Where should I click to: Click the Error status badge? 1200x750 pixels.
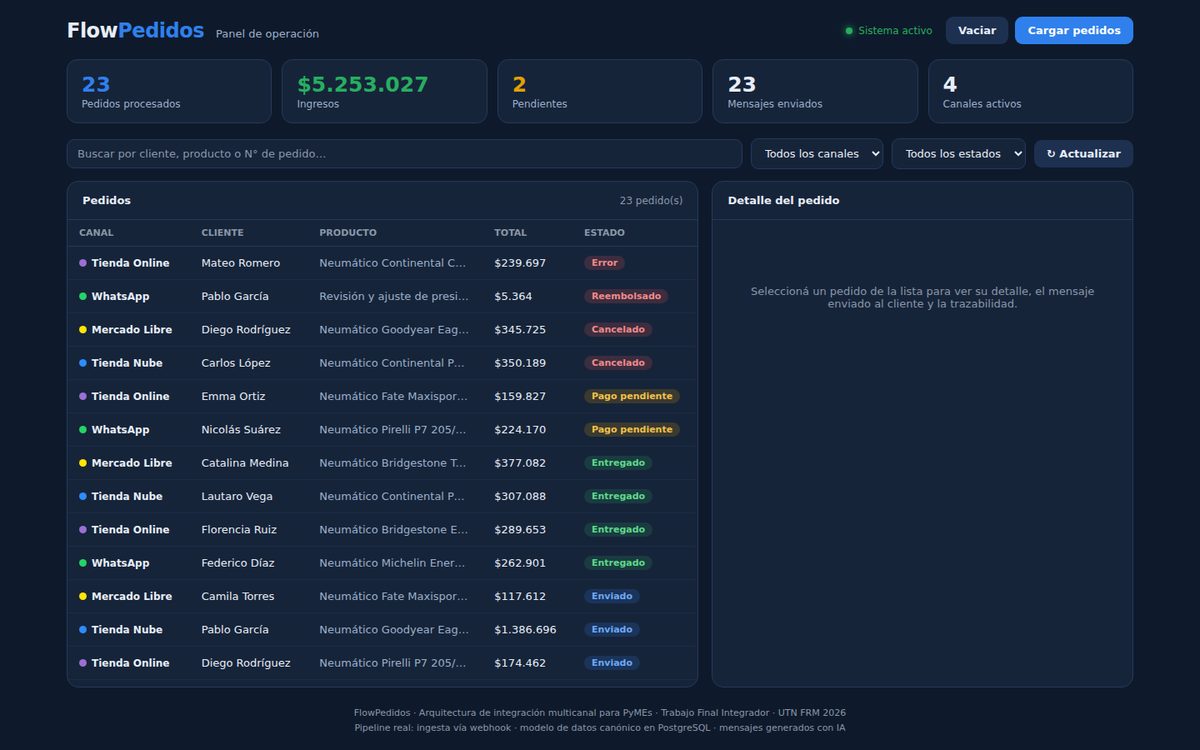tap(605, 263)
